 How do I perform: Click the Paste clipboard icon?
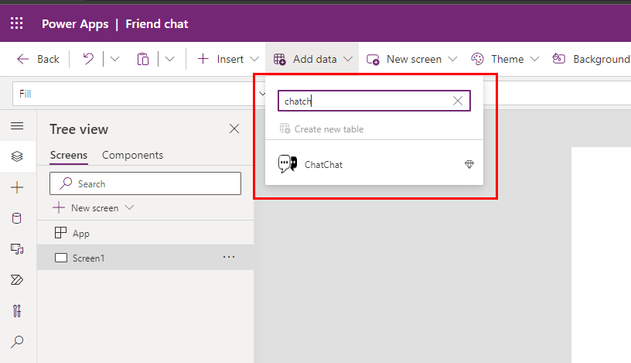pos(143,59)
